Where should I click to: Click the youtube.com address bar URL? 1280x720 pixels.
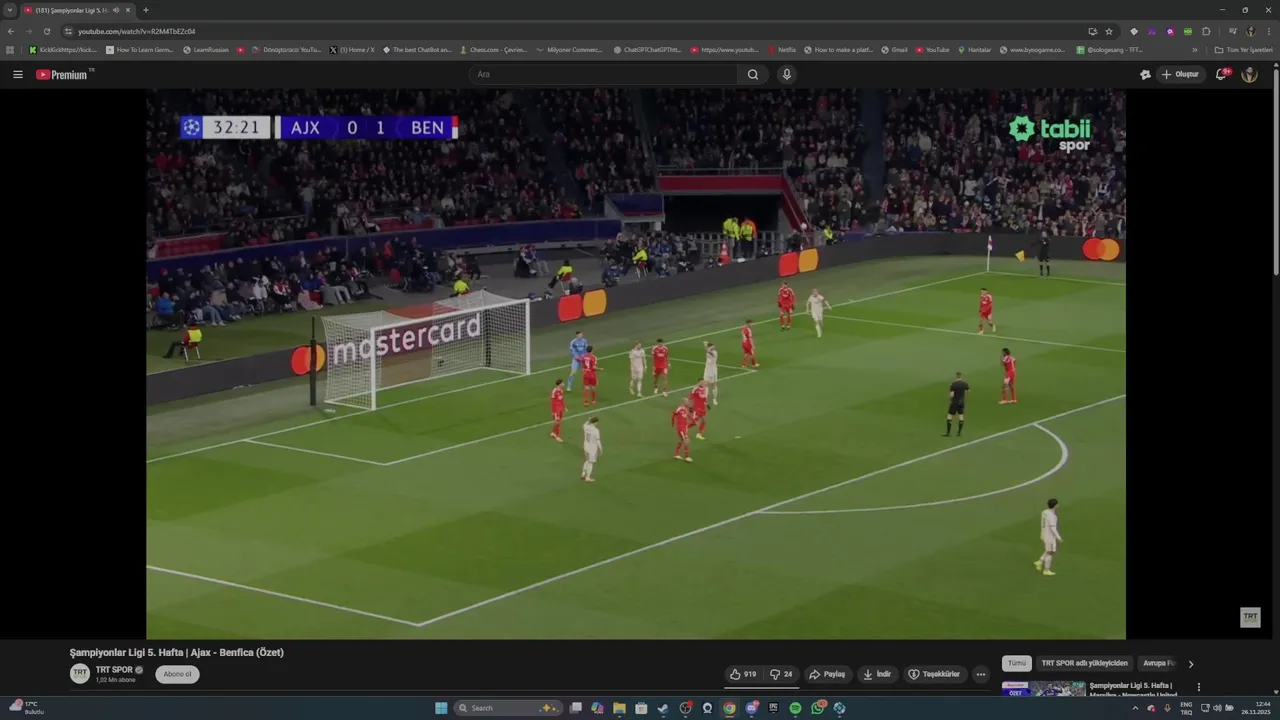pos(137,31)
